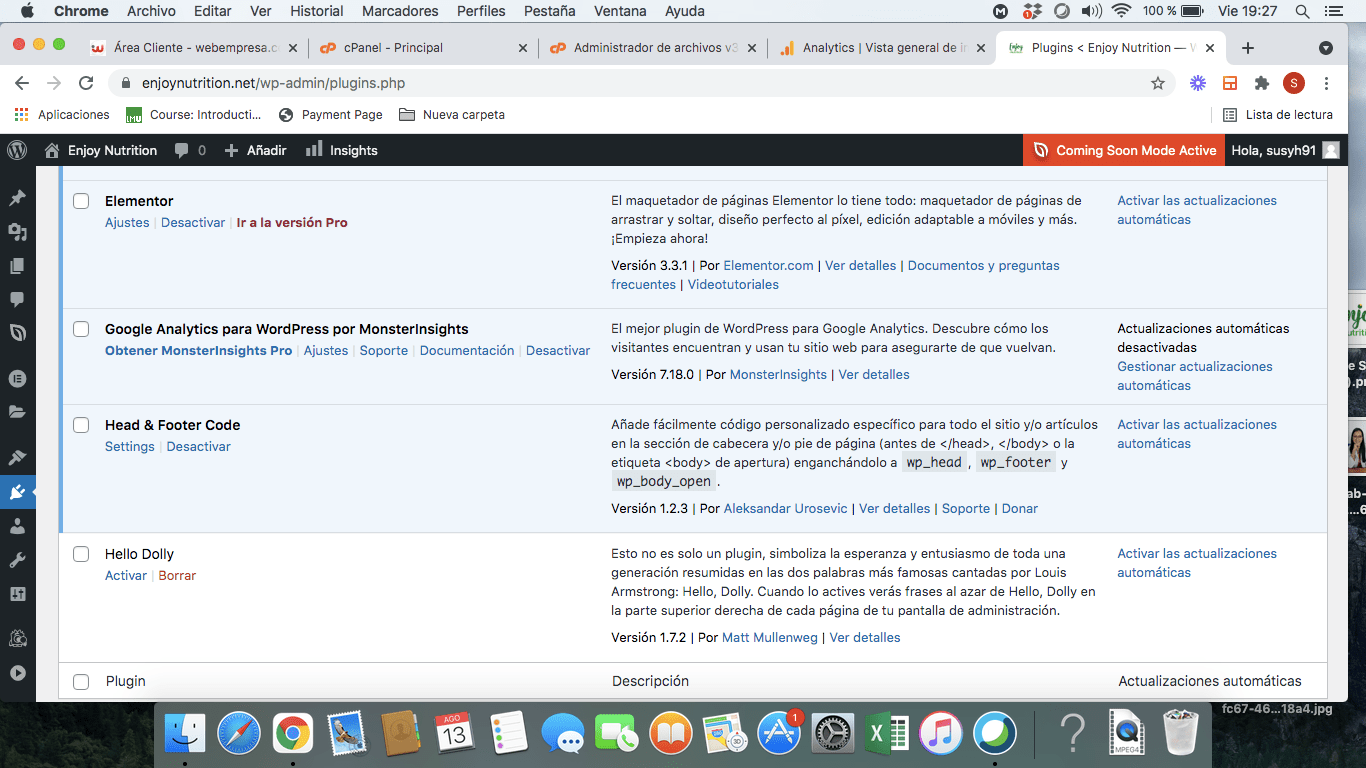Switch to the Analytics tab
Screen dimensions: 1366x768
[881, 48]
